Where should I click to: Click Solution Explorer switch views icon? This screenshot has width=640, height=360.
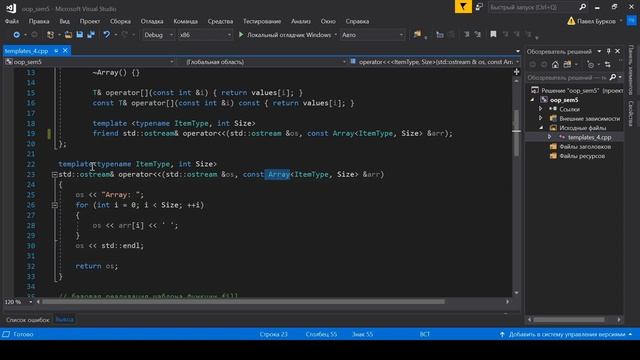[x=567, y=64]
